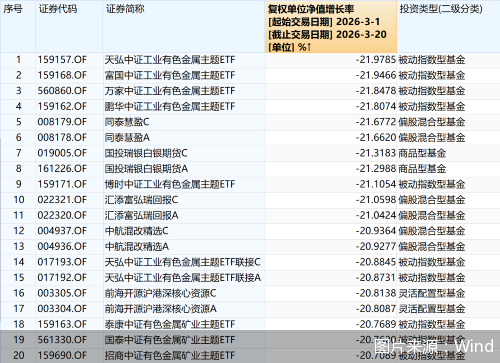
Task: Select code cell 008178.OF
Action: coord(62,138)
